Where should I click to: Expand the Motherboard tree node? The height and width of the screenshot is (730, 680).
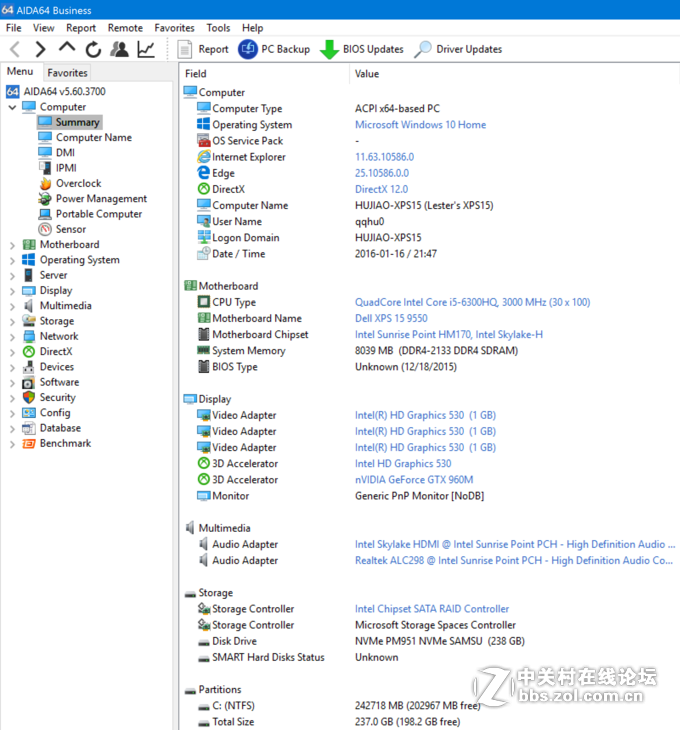pos(12,245)
